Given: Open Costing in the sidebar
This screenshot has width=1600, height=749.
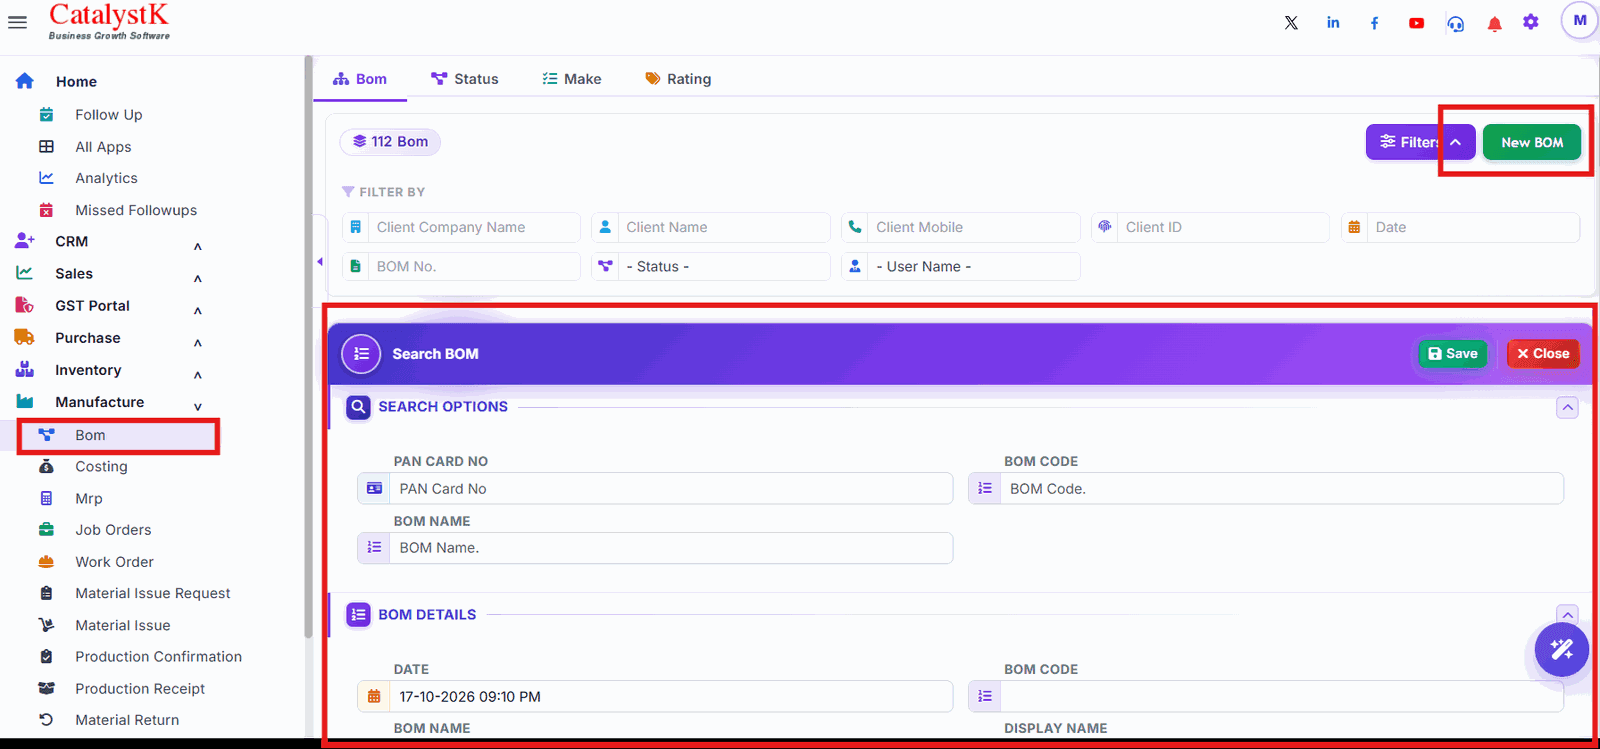Looking at the screenshot, I should point(101,467).
